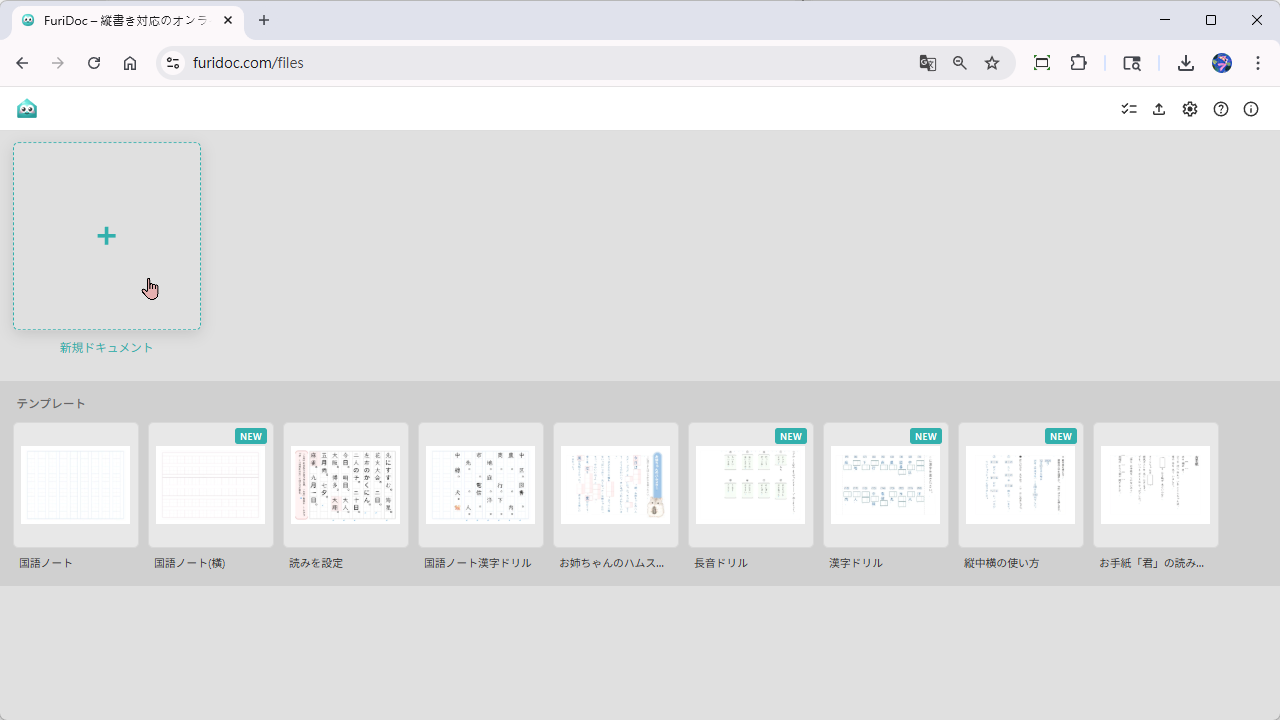Open the 読みを設定 template
Screen dimensions: 1280x720
pos(346,485)
